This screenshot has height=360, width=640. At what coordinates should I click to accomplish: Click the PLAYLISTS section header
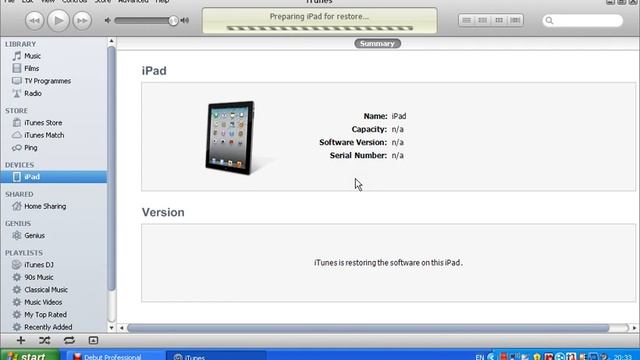click(x=24, y=253)
